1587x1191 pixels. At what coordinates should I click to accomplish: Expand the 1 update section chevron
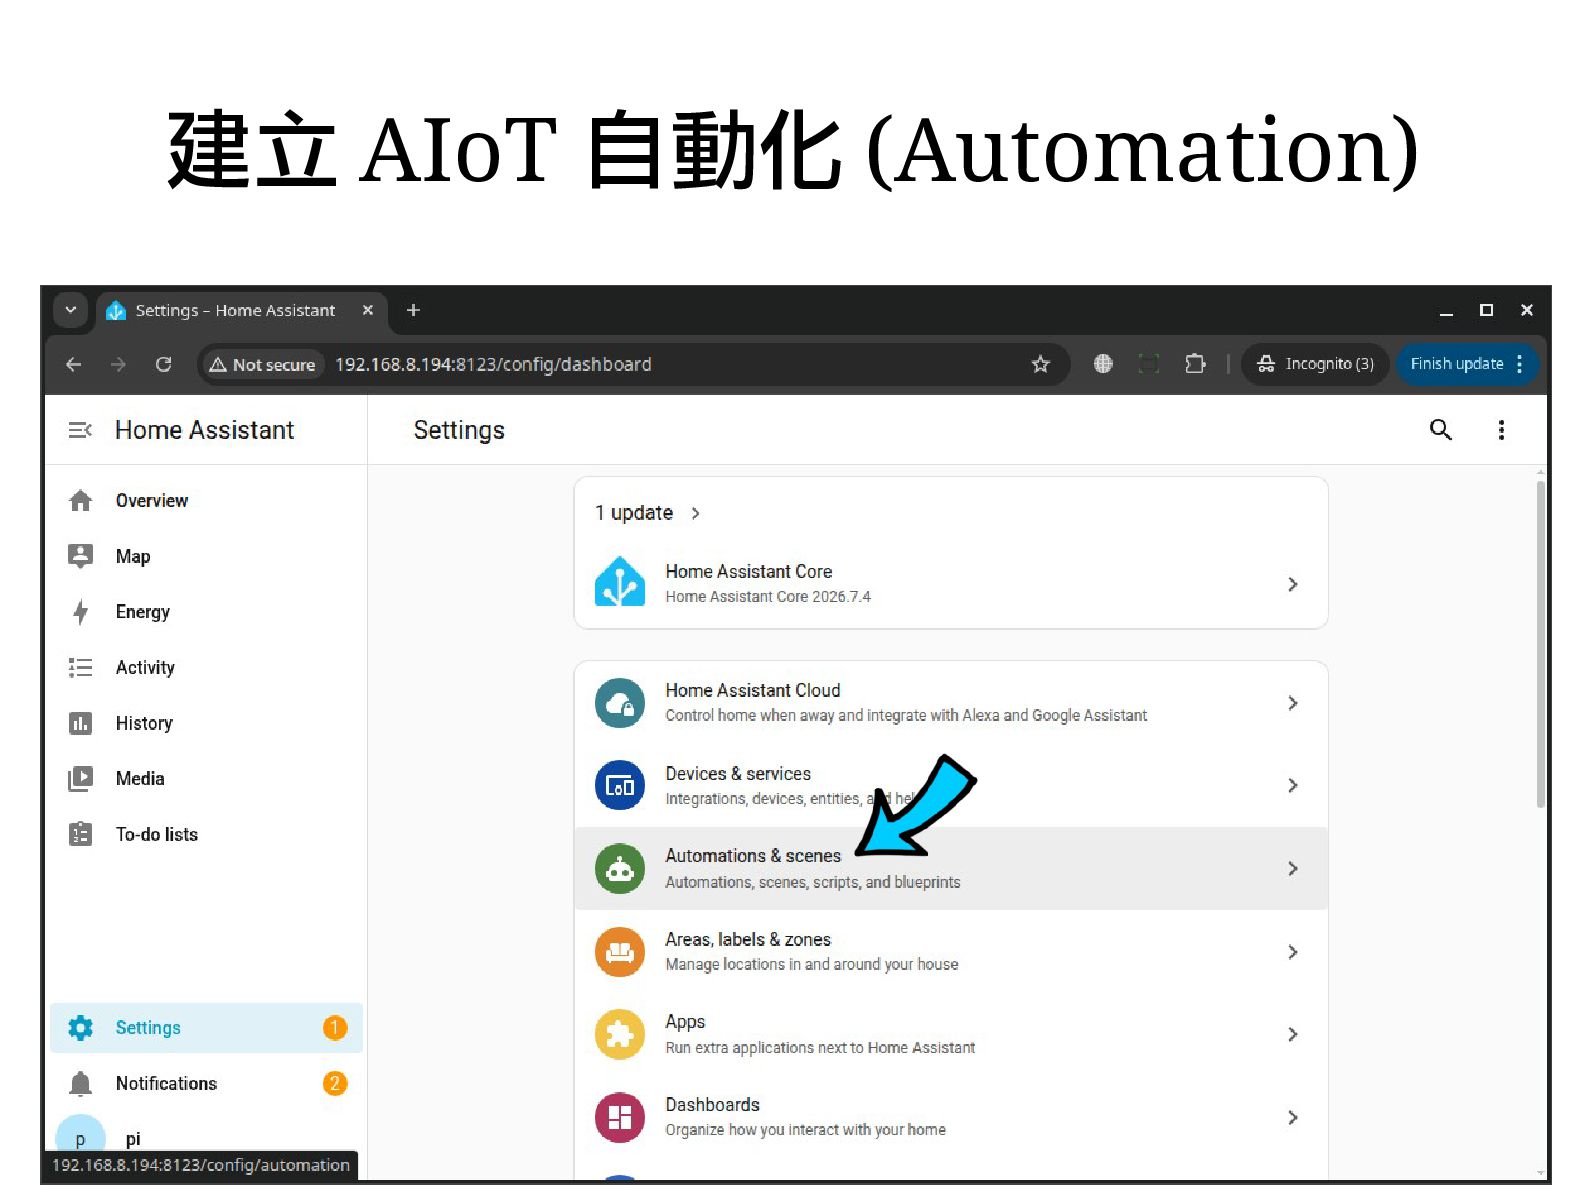pyautogui.click(x=695, y=513)
